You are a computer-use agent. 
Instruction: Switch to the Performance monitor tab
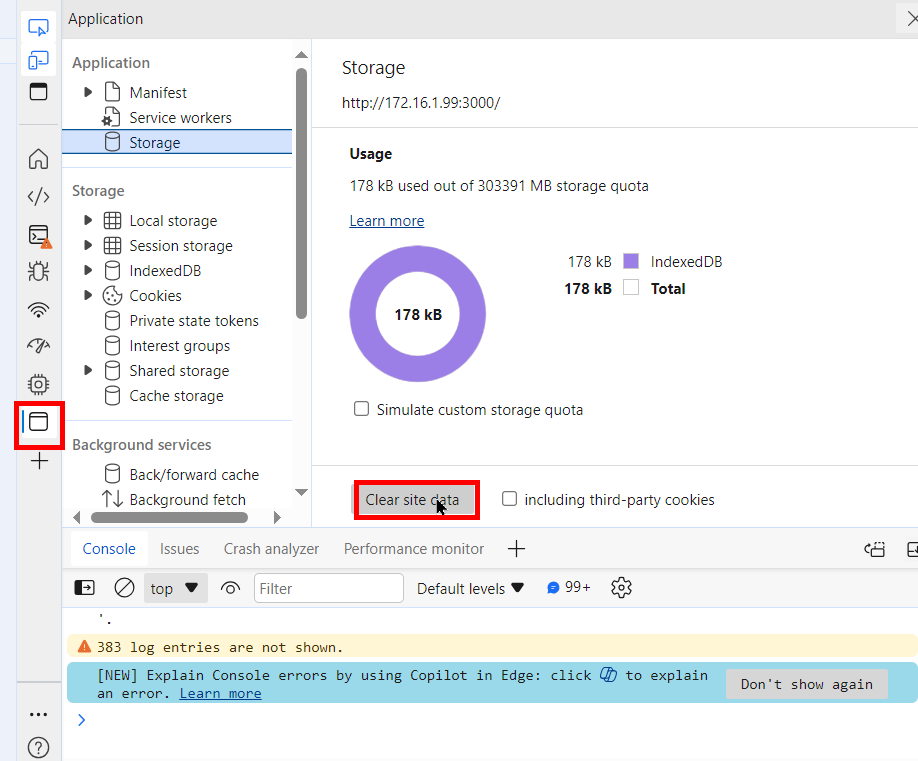click(x=413, y=548)
